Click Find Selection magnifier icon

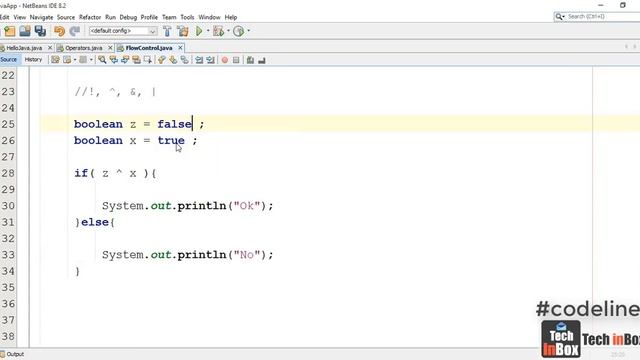point(102,60)
